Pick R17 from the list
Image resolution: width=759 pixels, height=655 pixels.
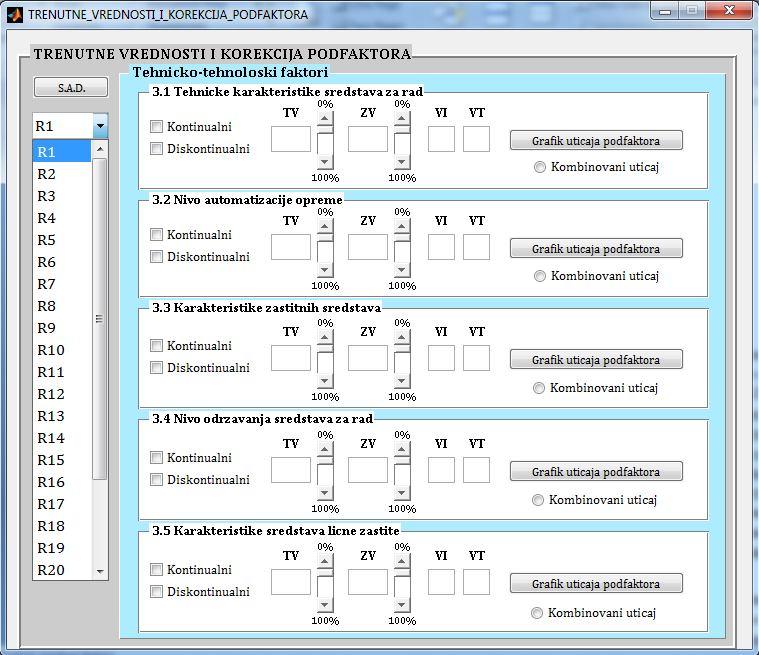[61, 503]
